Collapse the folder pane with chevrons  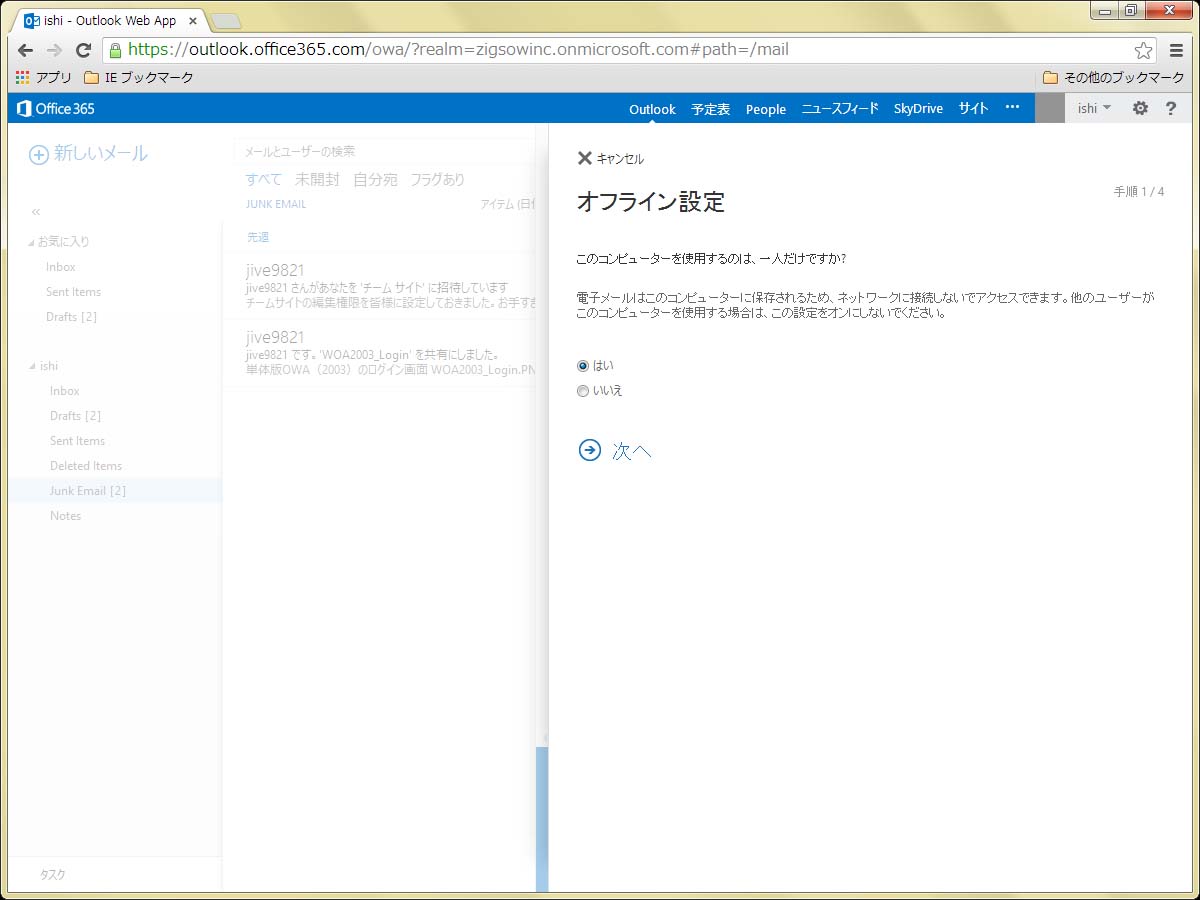pyautogui.click(x=36, y=212)
